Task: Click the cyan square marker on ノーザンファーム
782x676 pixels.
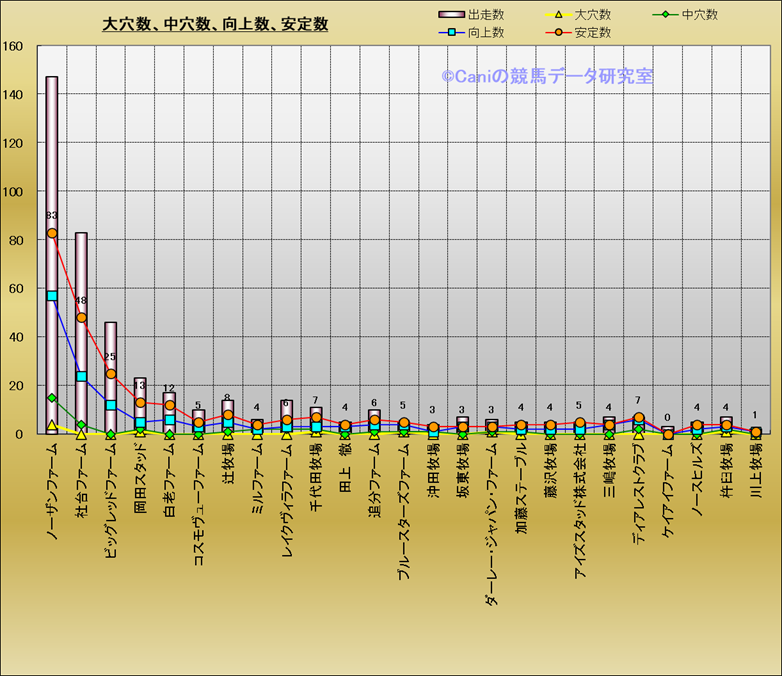Action: tap(52, 296)
